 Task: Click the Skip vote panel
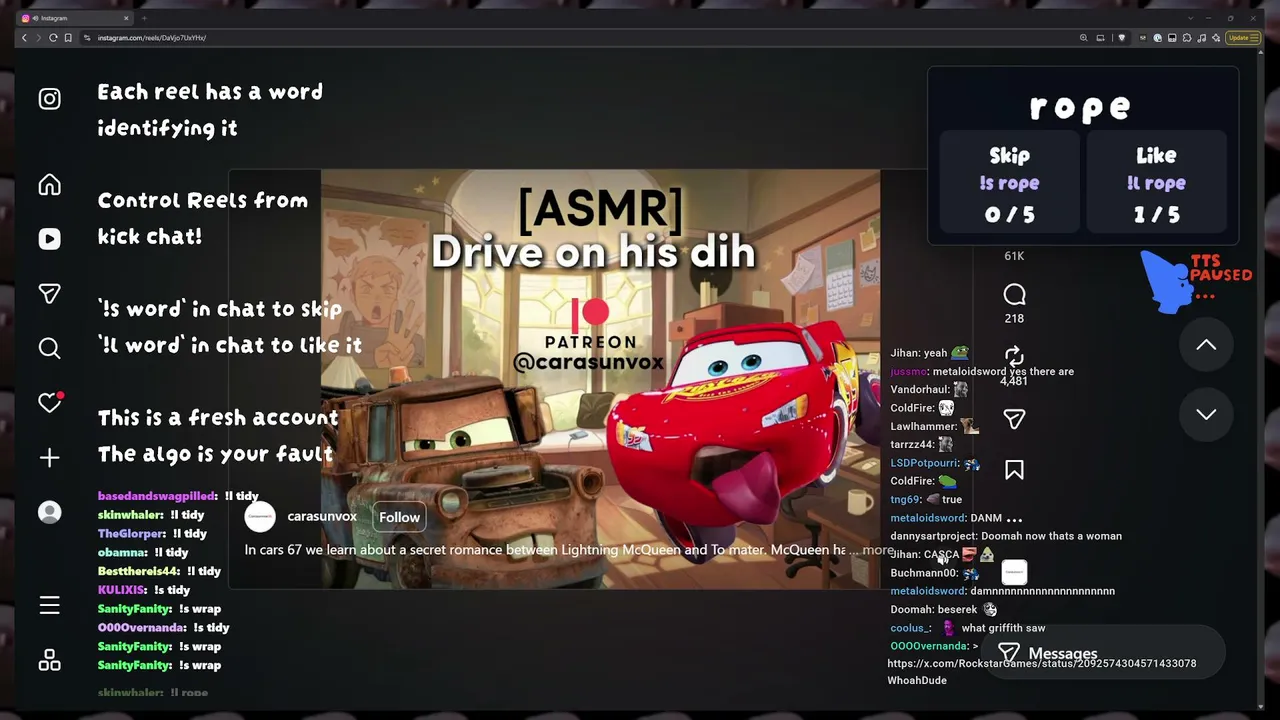[x=1009, y=184]
